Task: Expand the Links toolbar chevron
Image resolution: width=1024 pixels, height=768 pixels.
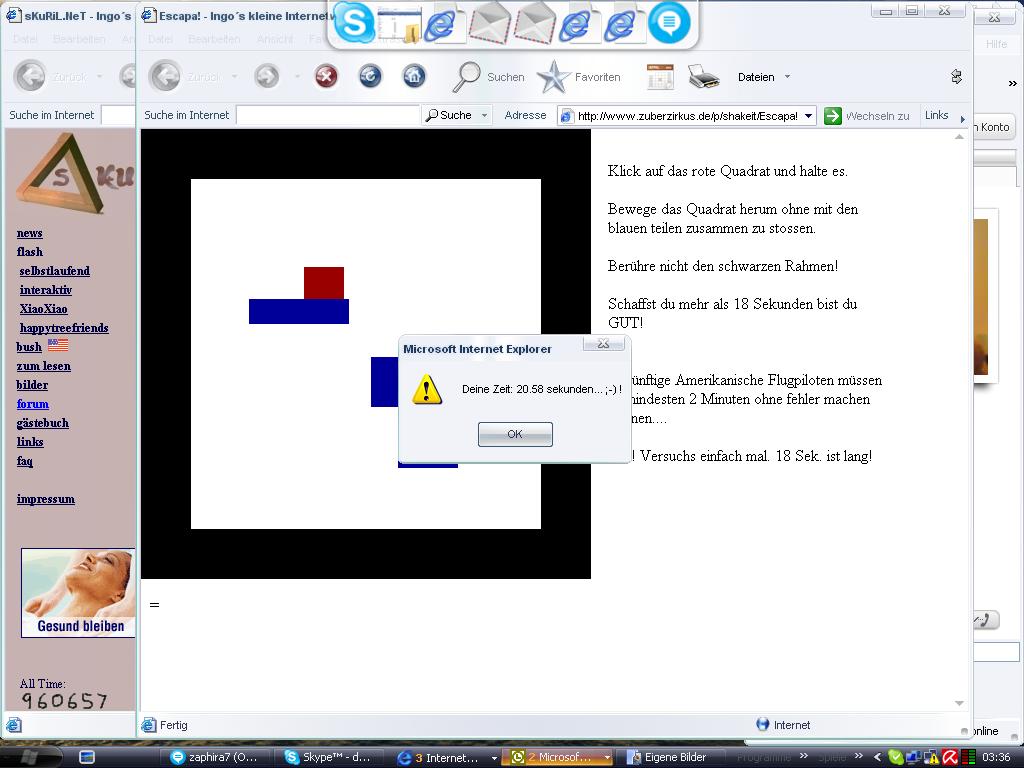Action: coord(962,118)
